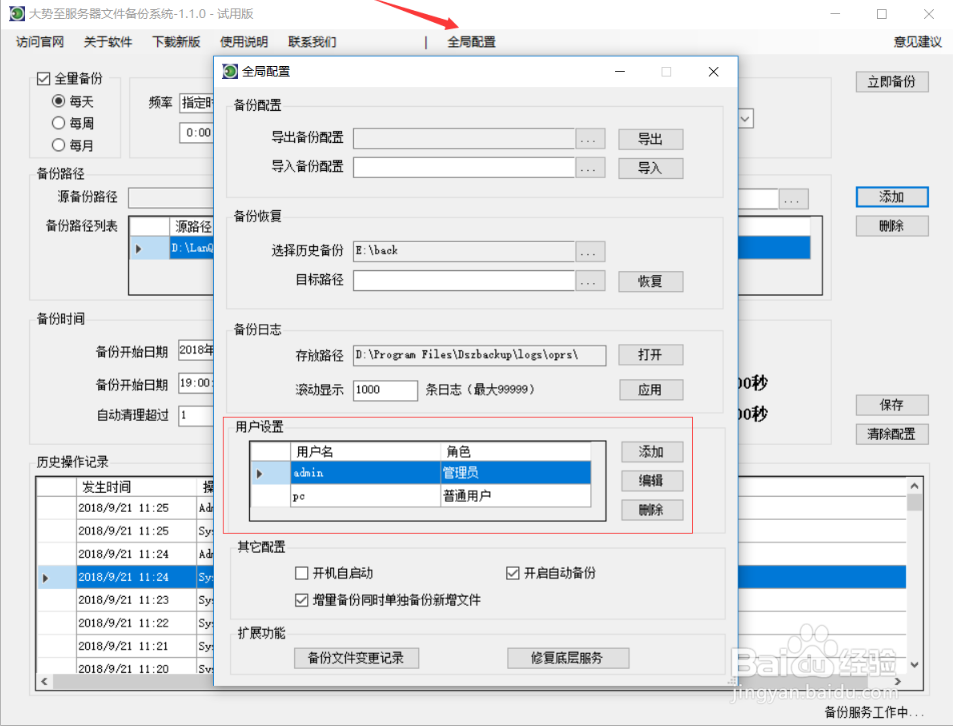Click 编辑 in the 用户设置 section
Screen dimensions: 953x726
pyautogui.click(x=652, y=481)
